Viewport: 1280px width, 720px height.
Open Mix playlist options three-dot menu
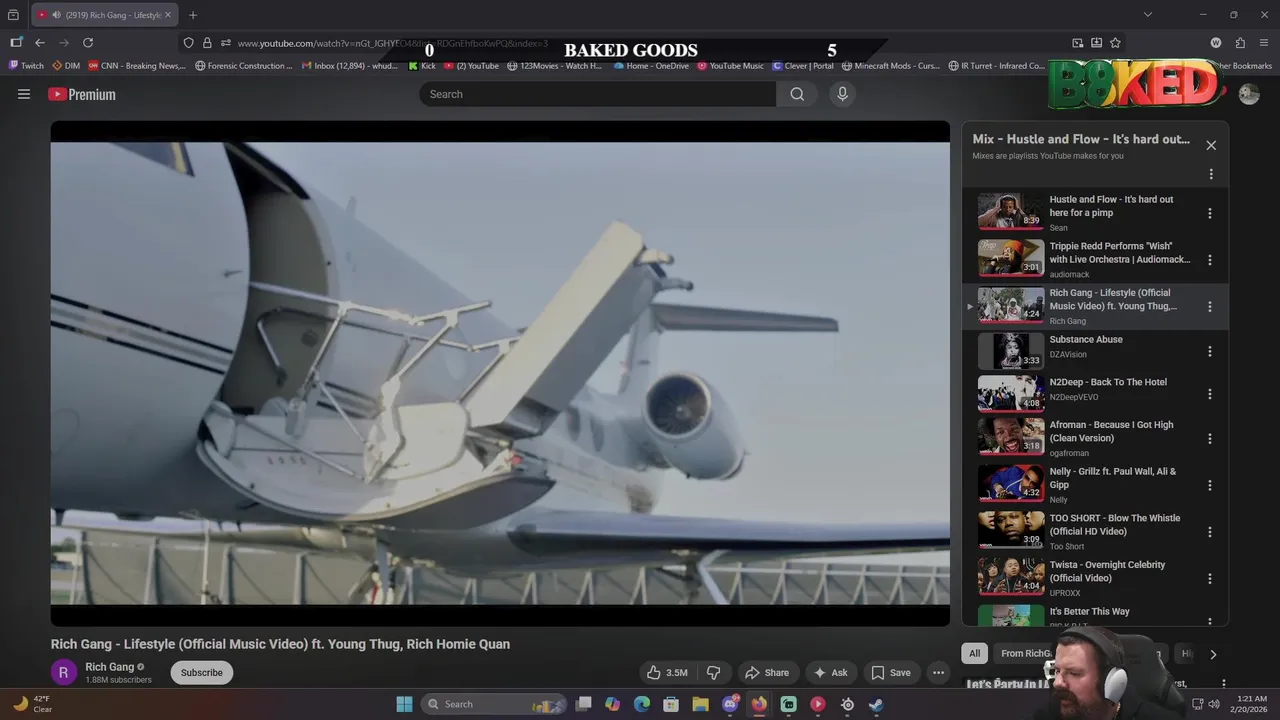[1211, 174]
